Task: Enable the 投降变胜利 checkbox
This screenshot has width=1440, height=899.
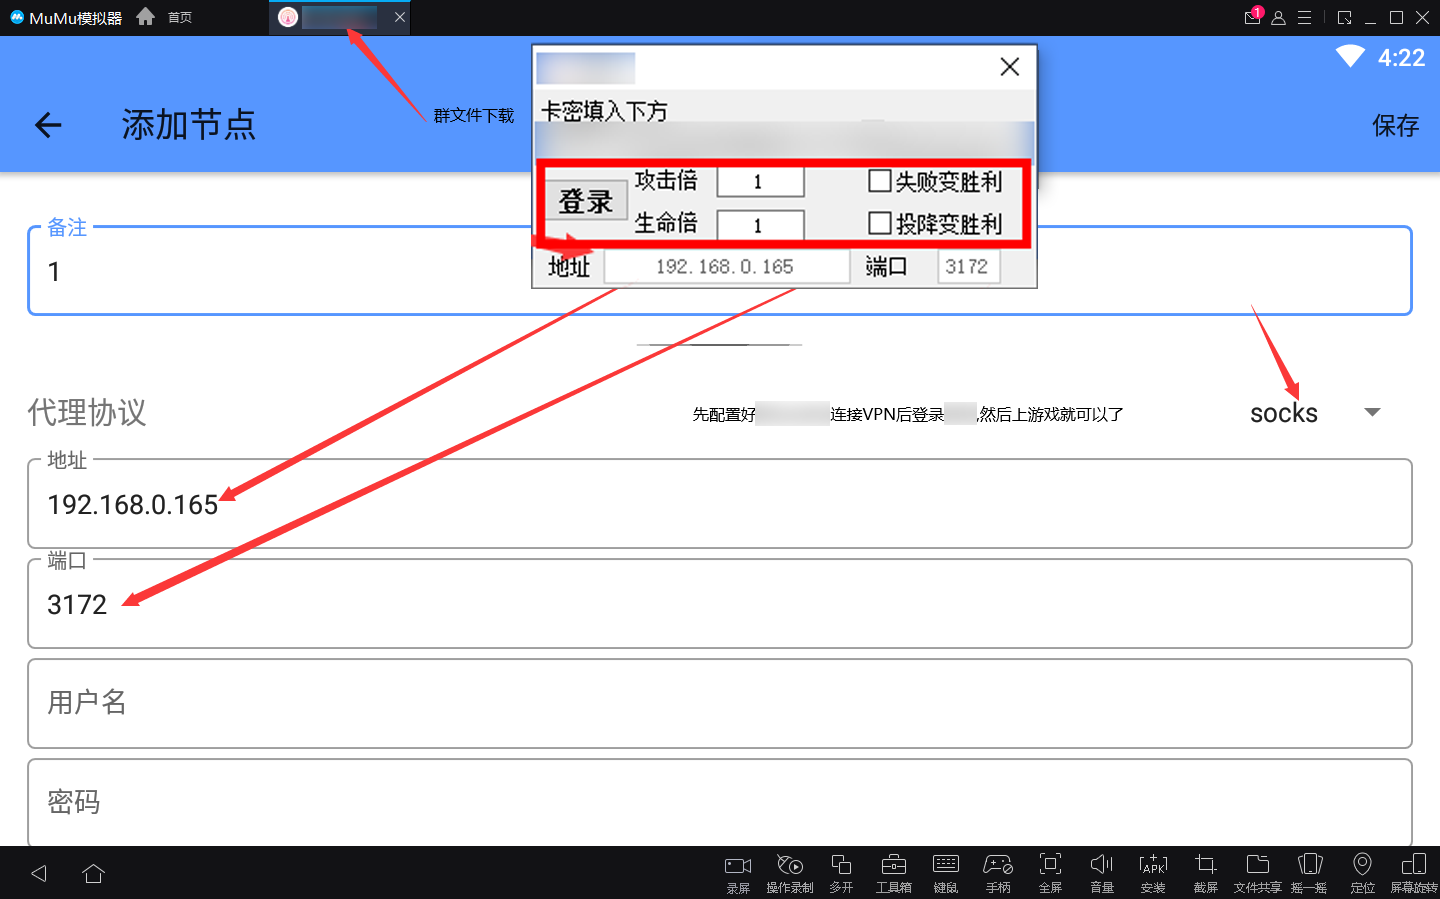Action: coord(879,223)
